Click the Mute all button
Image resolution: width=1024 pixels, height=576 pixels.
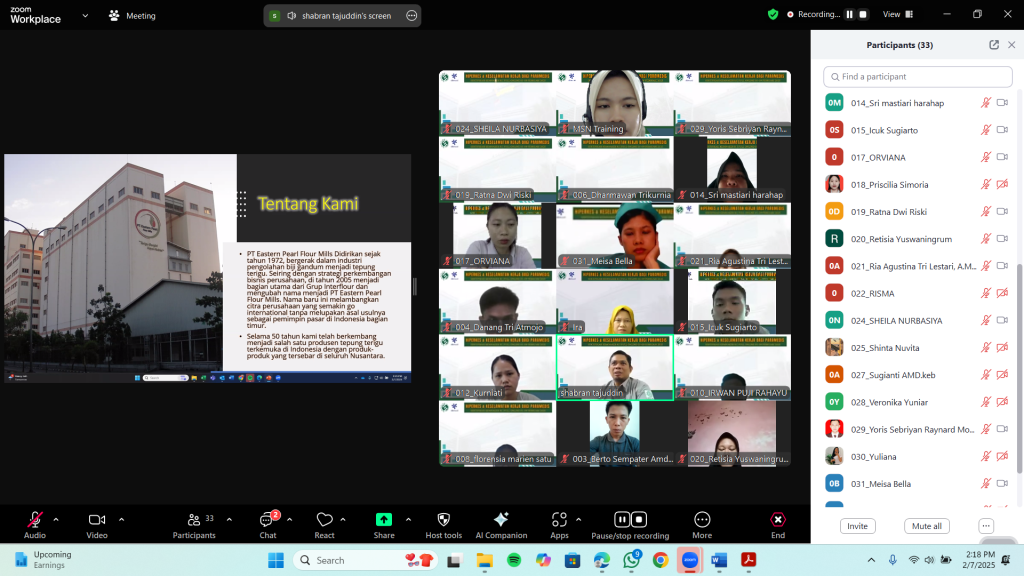[926, 526]
